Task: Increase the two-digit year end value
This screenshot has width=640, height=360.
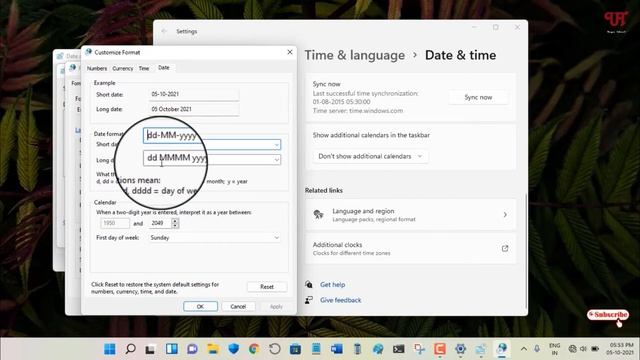Action: (175, 221)
